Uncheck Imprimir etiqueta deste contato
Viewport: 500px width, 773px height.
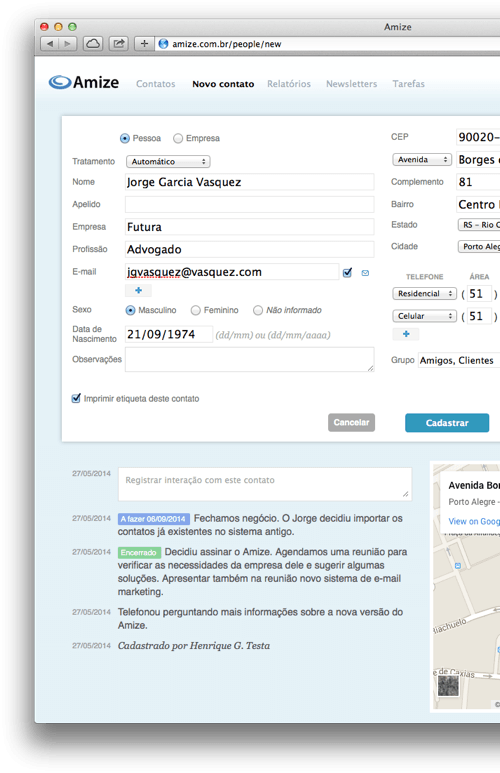point(76,398)
